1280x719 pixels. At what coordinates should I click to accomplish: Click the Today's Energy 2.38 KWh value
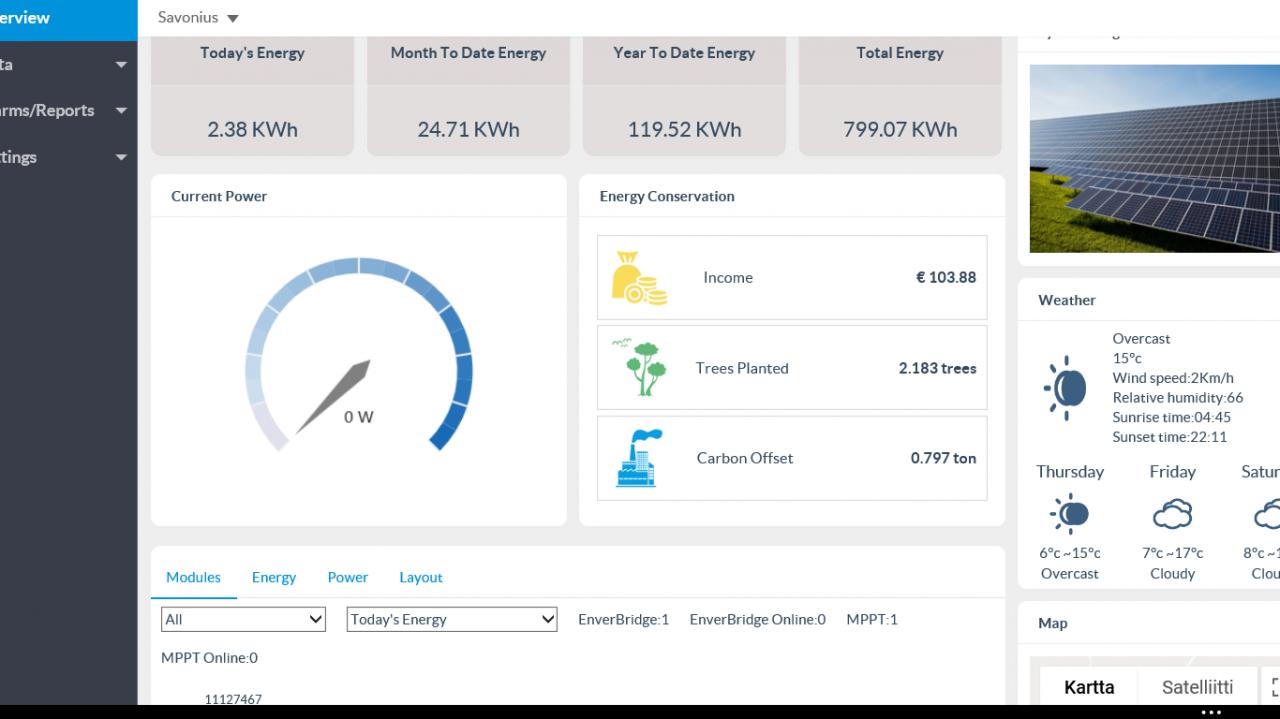tap(252, 129)
